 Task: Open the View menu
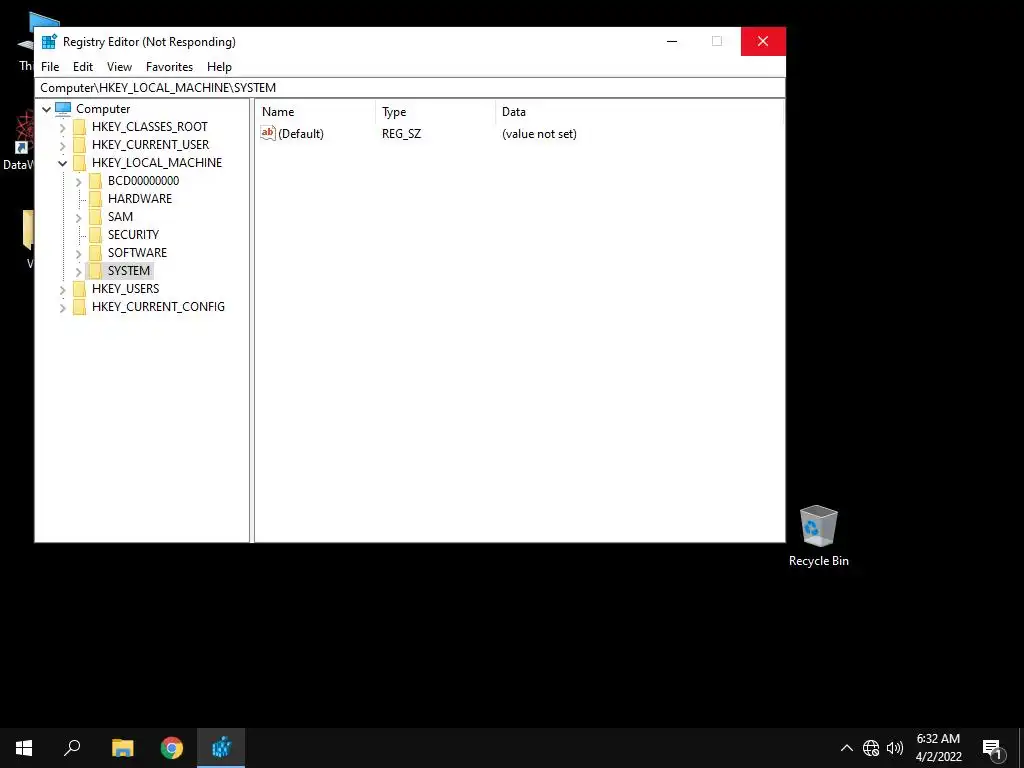tap(120, 67)
